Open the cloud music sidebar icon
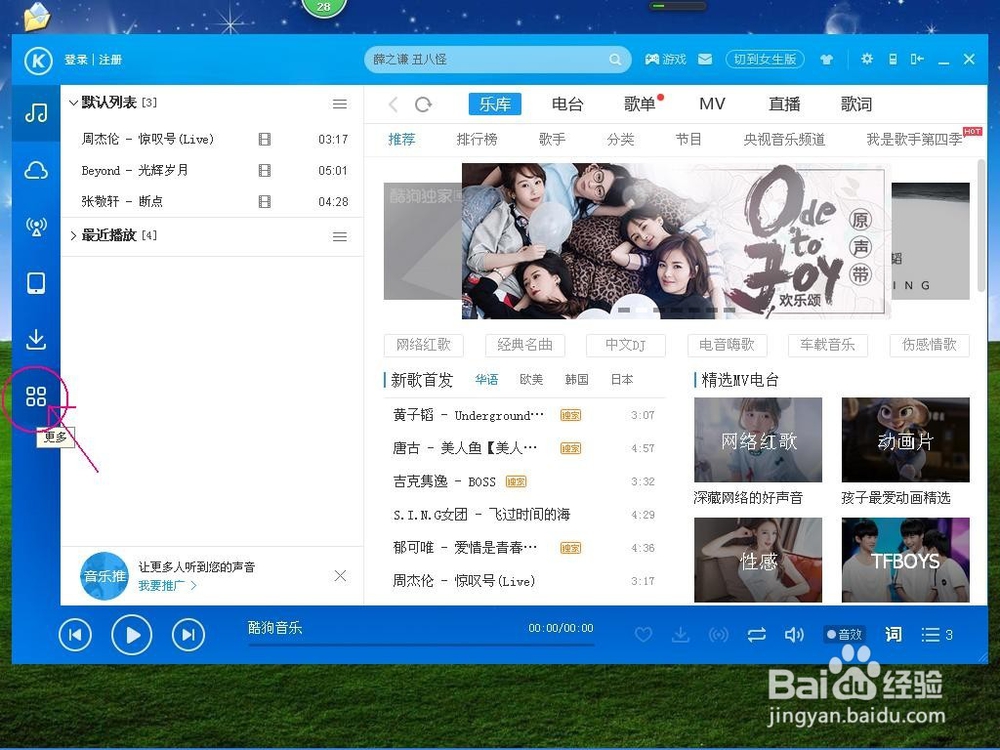Screen dimensions: 1000x750 tap(36, 170)
